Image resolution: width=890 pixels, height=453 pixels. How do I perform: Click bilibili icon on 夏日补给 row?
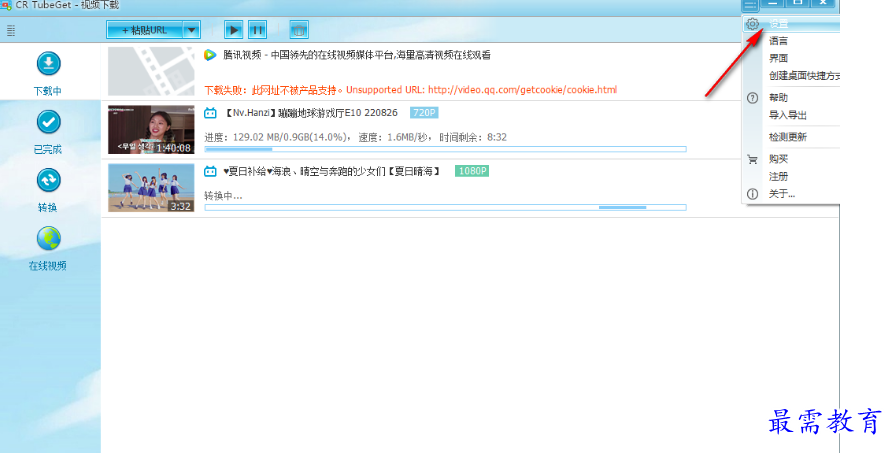point(210,171)
